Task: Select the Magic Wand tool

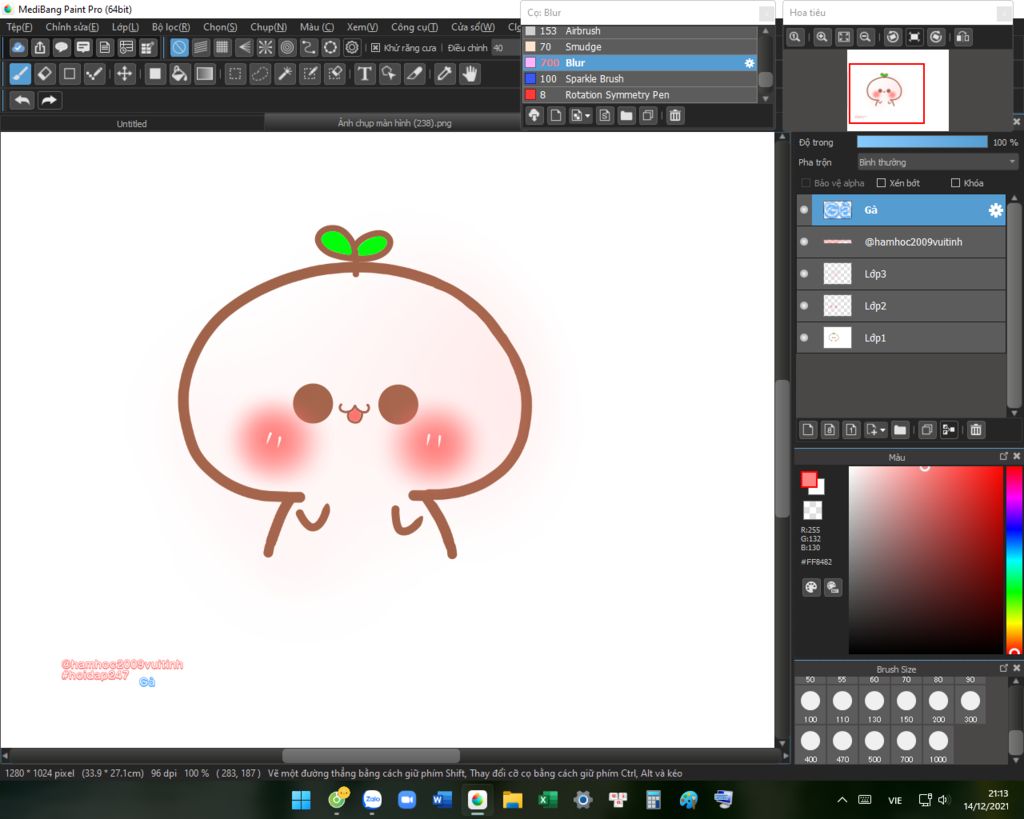Action: pos(285,74)
